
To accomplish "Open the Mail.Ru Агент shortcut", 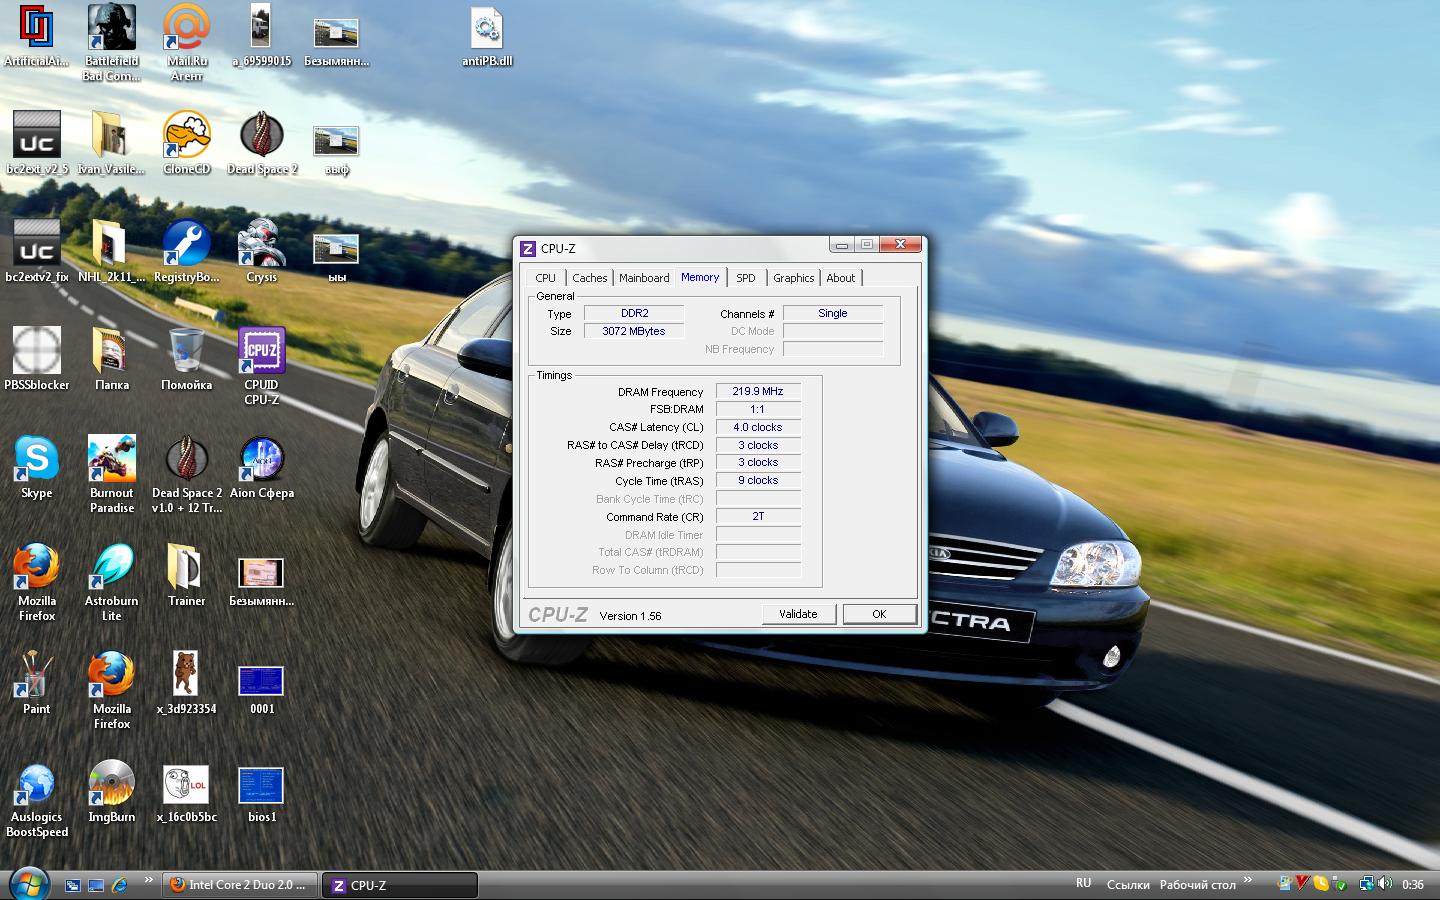I will (187, 28).
